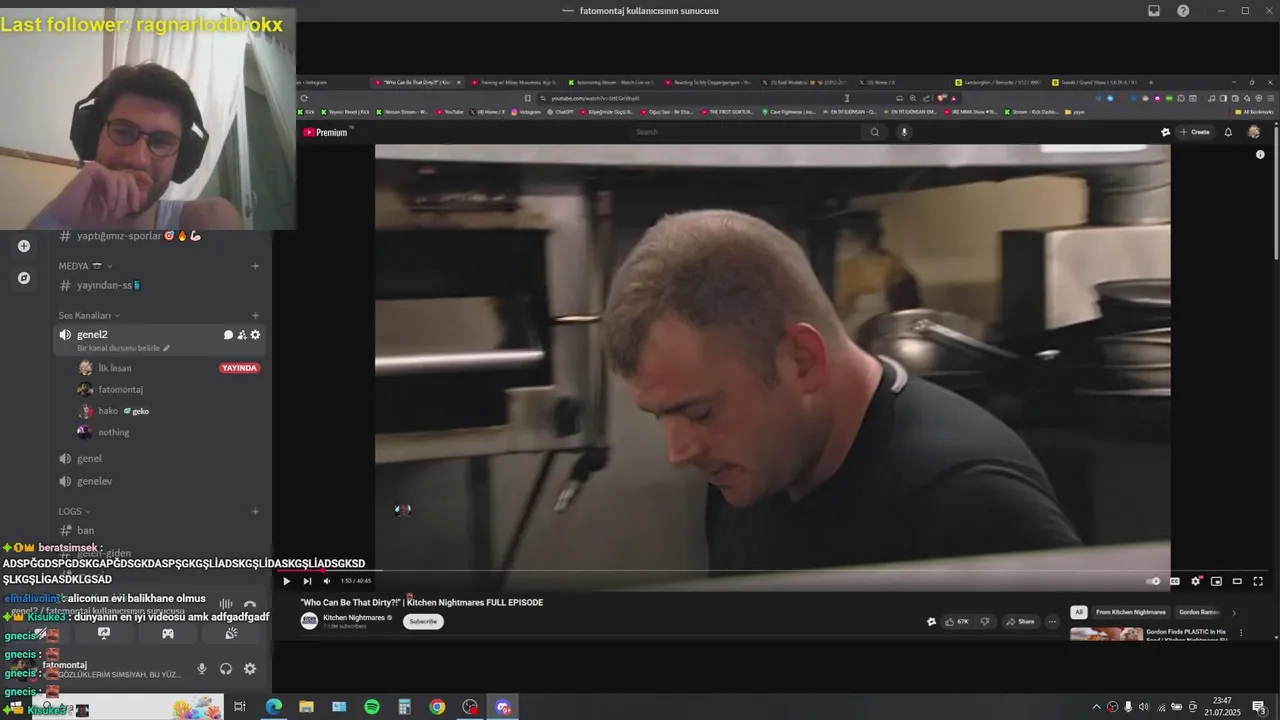Expand filter chips with right chevron
Image resolution: width=1280 pixels, height=720 pixels.
(x=1234, y=612)
